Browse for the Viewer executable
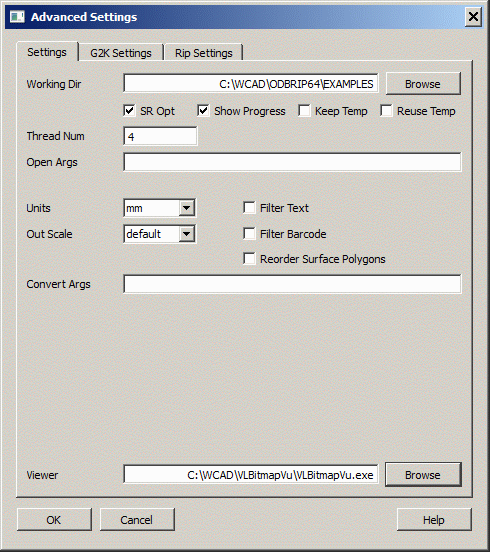The height and width of the screenshot is (552, 490). click(423, 475)
